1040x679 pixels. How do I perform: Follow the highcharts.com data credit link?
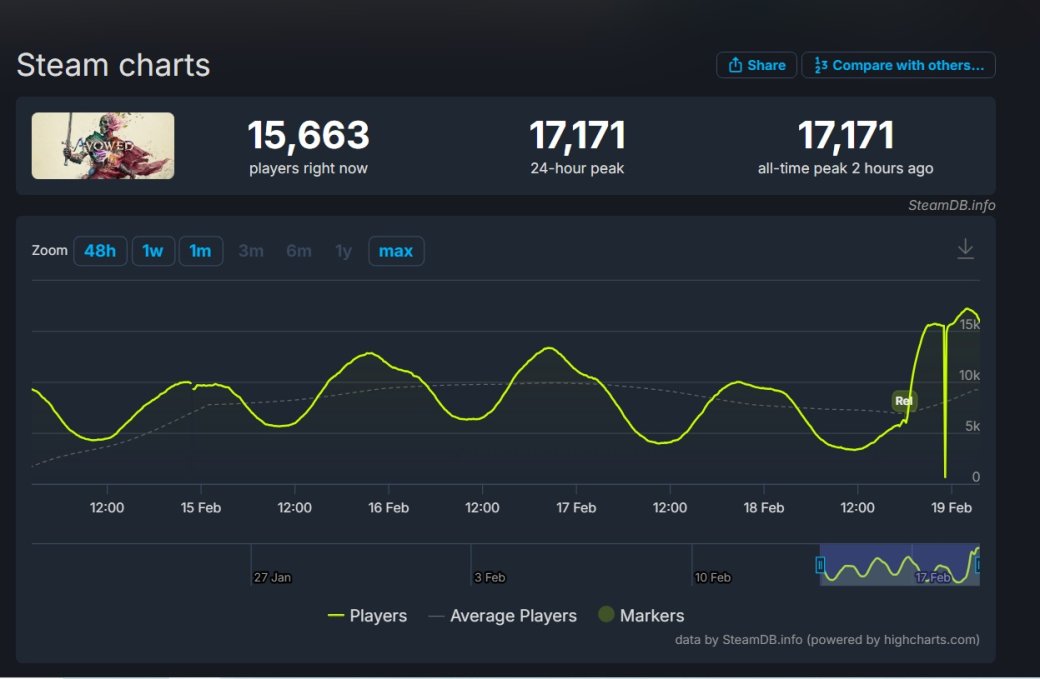pos(827,640)
